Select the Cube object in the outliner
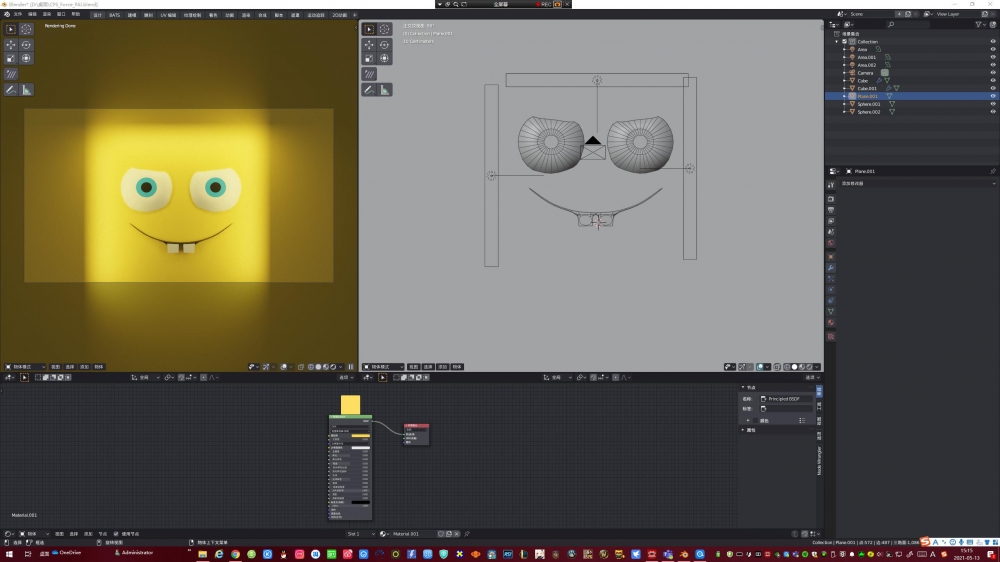Image resolution: width=1000 pixels, height=562 pixels. pyautogui.click(x=862, y=80)
